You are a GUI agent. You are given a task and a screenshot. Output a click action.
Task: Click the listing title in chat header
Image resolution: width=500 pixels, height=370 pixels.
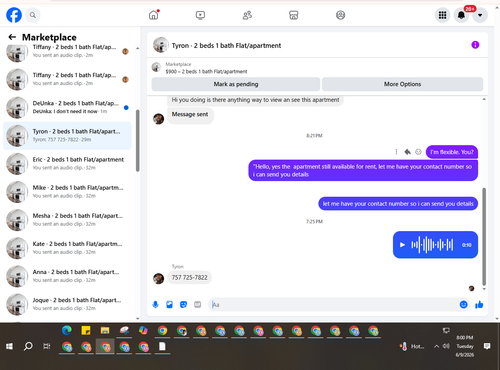coord(226,45)
